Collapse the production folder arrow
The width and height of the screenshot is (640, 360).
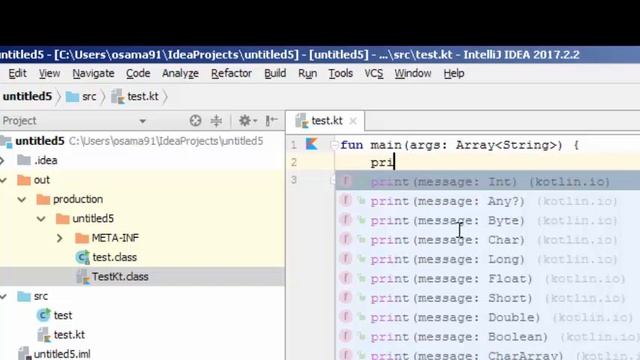22,199
